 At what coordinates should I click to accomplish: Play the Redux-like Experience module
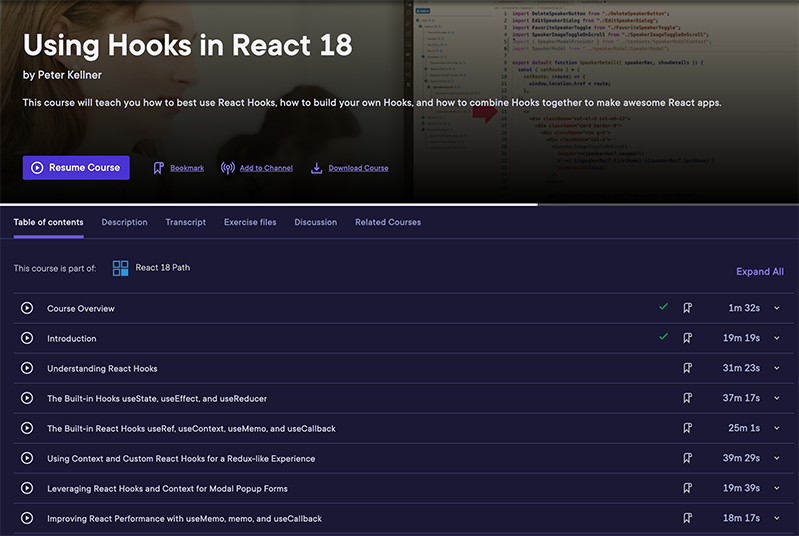click(x=27, y=459)
